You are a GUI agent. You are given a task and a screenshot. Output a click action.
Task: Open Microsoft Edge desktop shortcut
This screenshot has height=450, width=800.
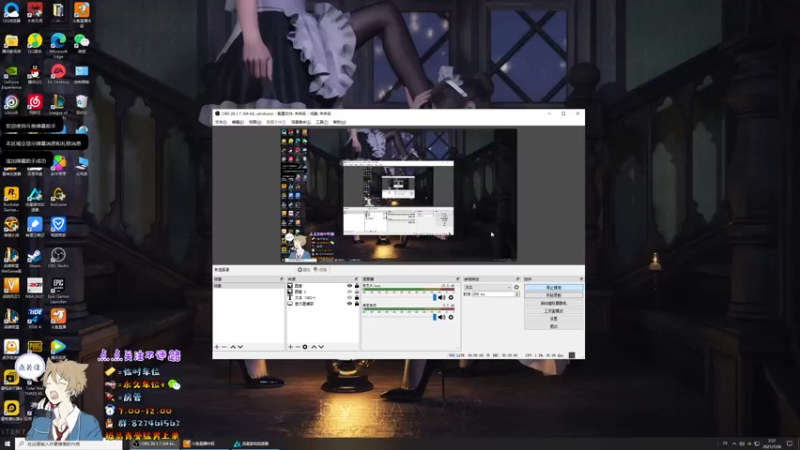(x=58, y=44)
